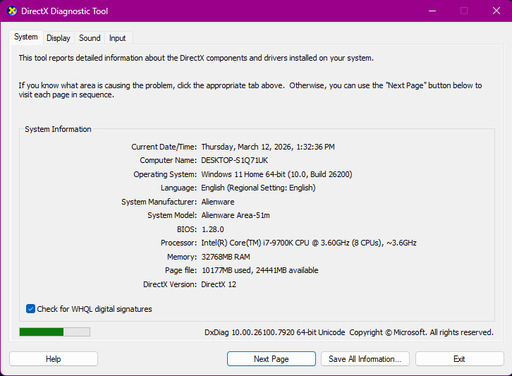Screen dimensions: 512x376
Task: Click computer name DESKTOP-S1Q71UK
Action: coord(234,160)
